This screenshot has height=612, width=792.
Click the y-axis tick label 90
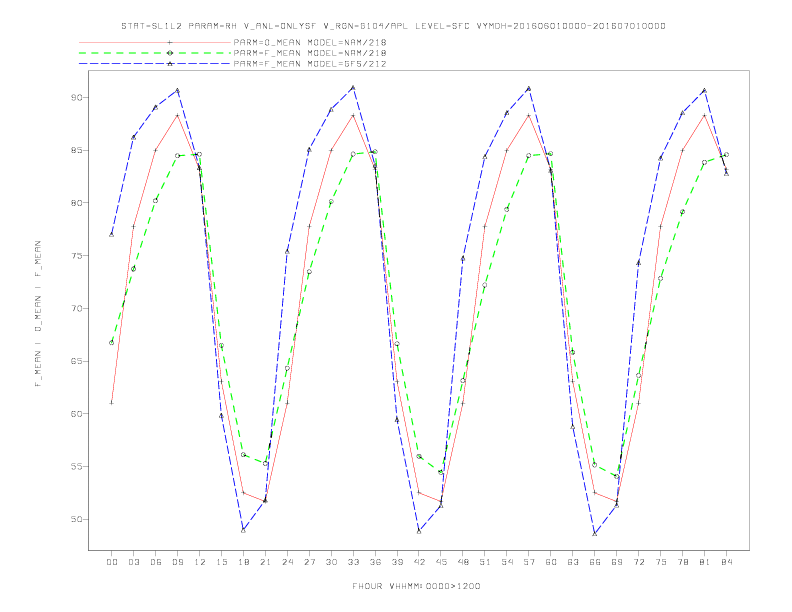click(x=76, y=97)
